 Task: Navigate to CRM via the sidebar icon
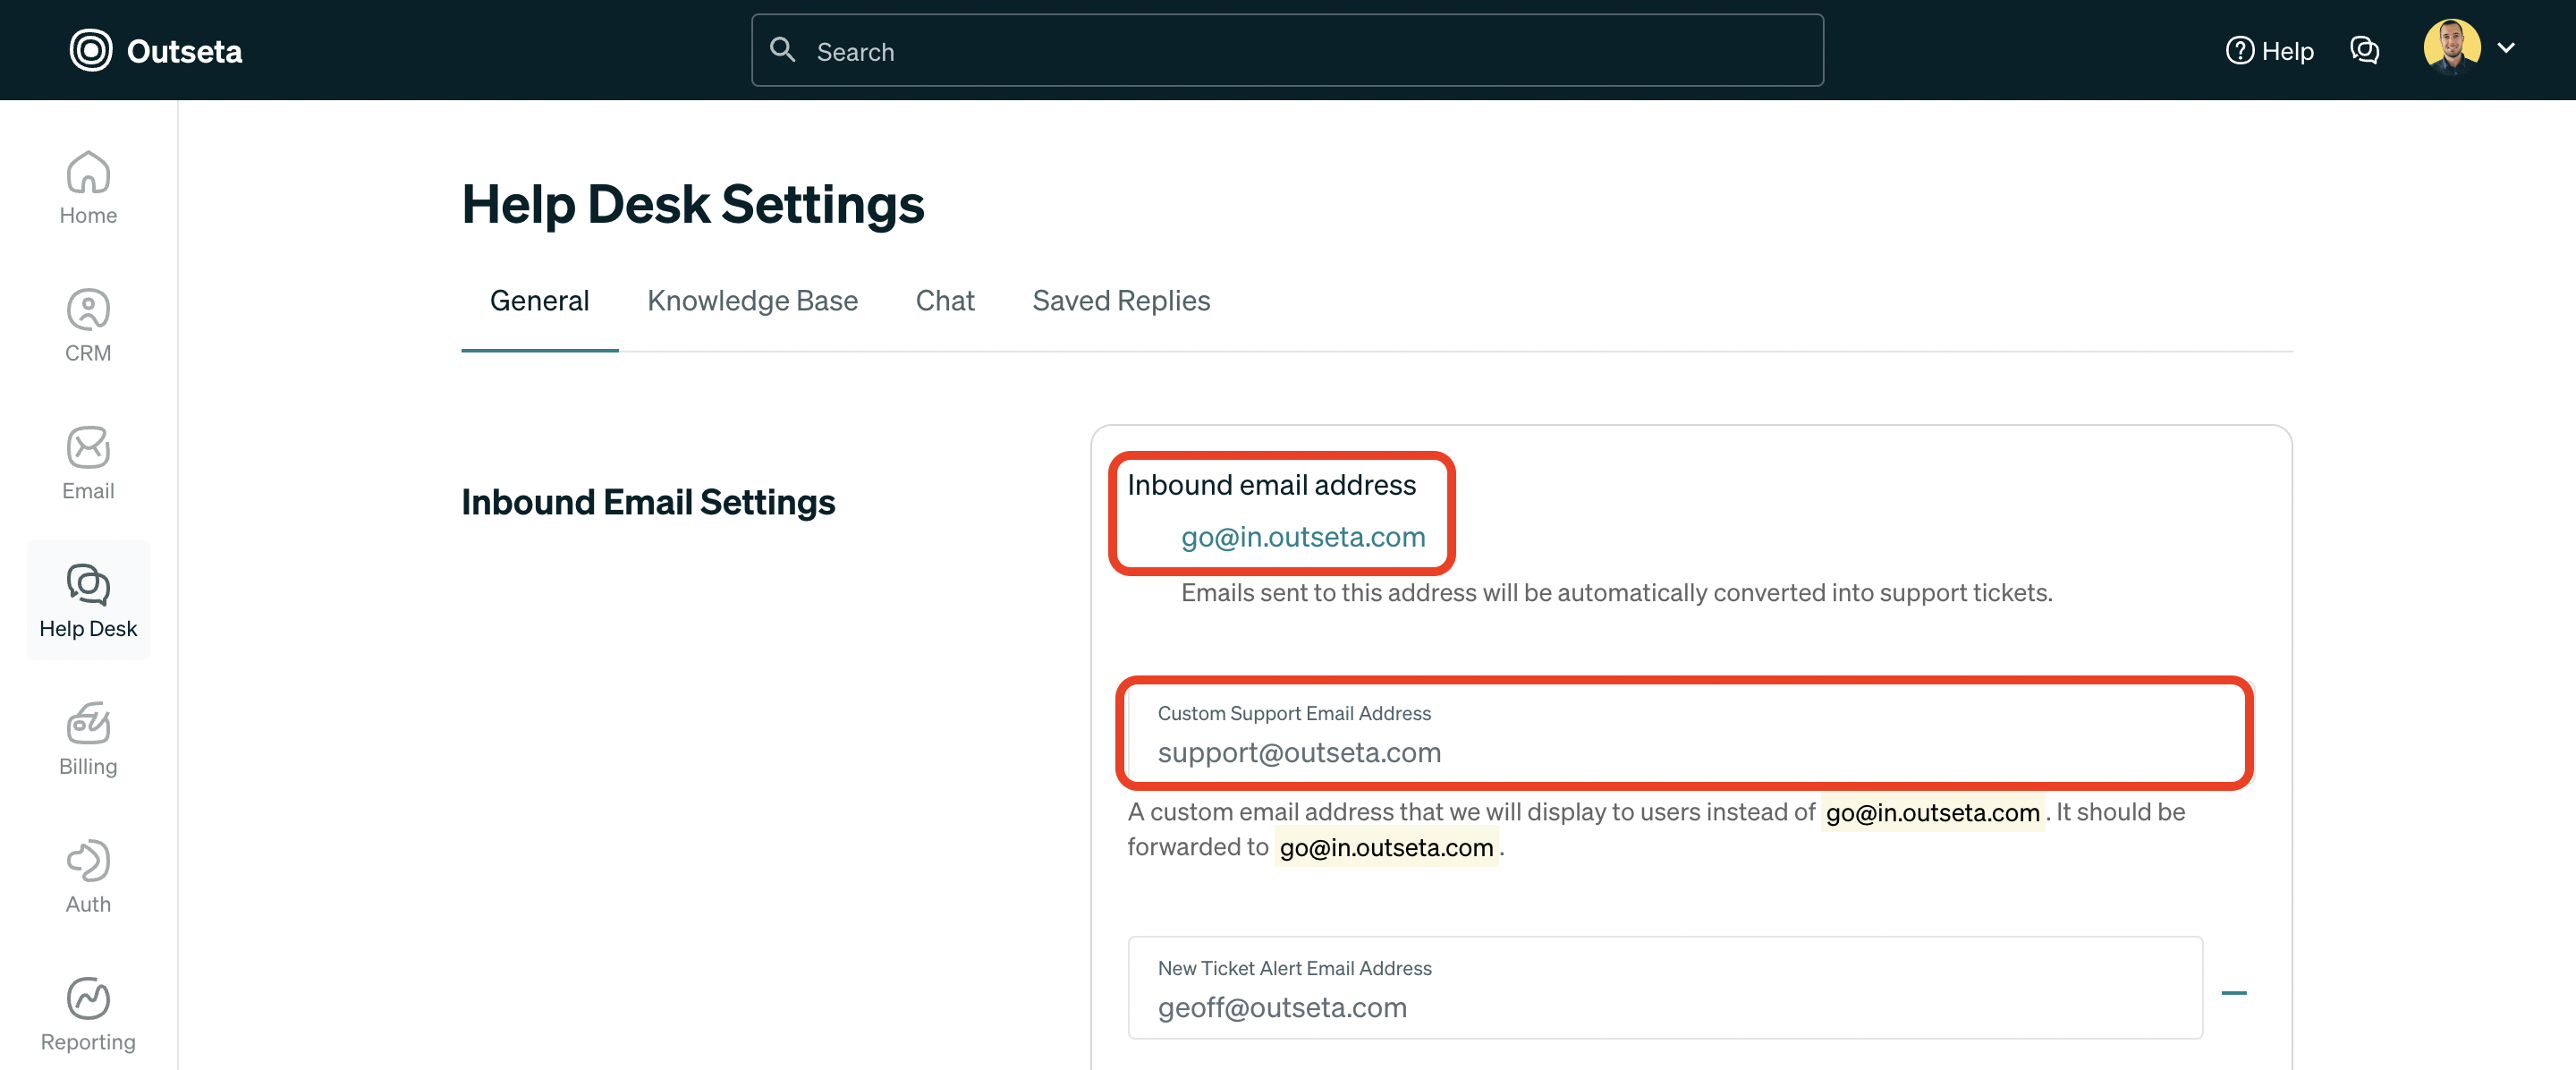pos(88,322)
